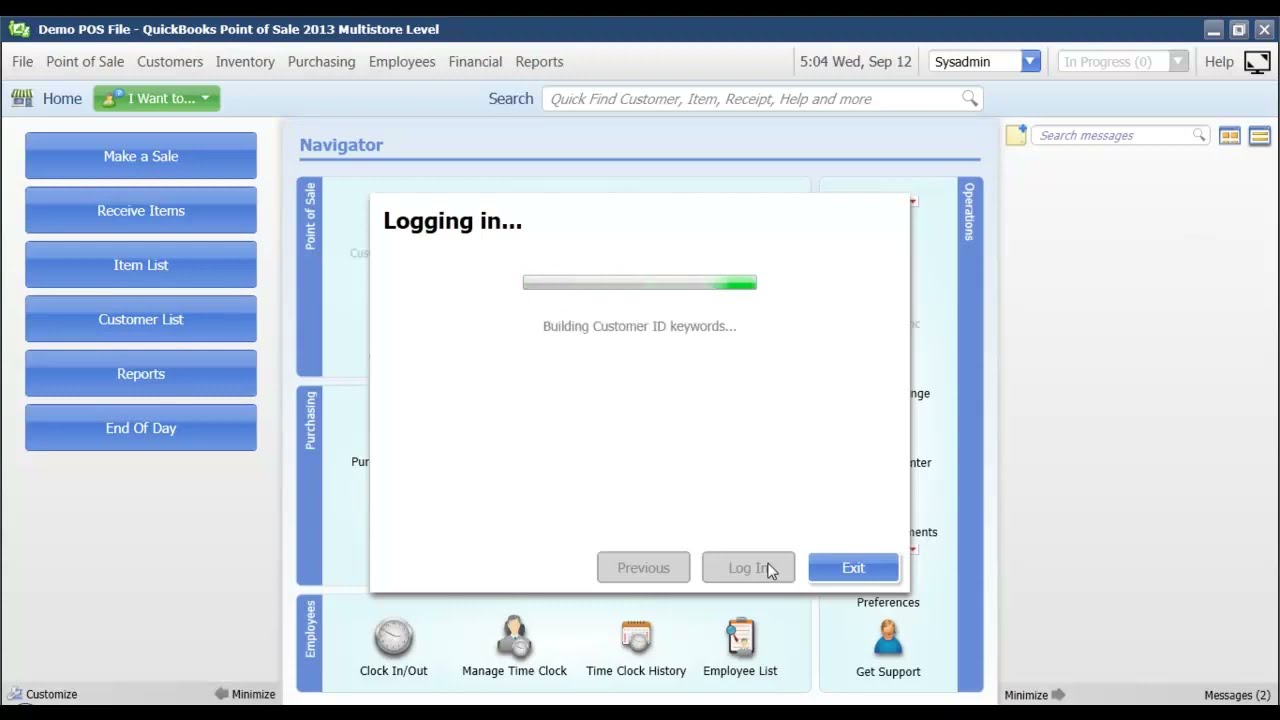Open Preferences in Operations panel
Image resolution: width=1280 pixels, height=720 pixels.
[888, 602]
